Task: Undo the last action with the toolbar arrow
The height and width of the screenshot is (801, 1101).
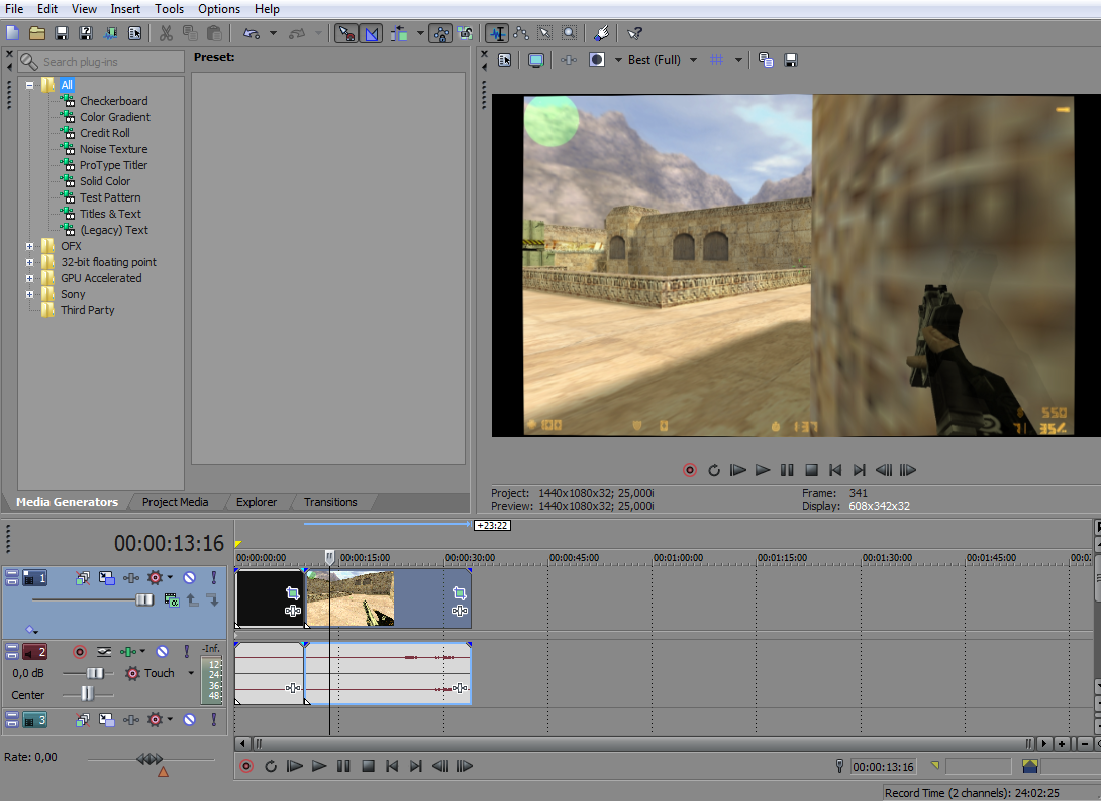Action: click(251, 33)
